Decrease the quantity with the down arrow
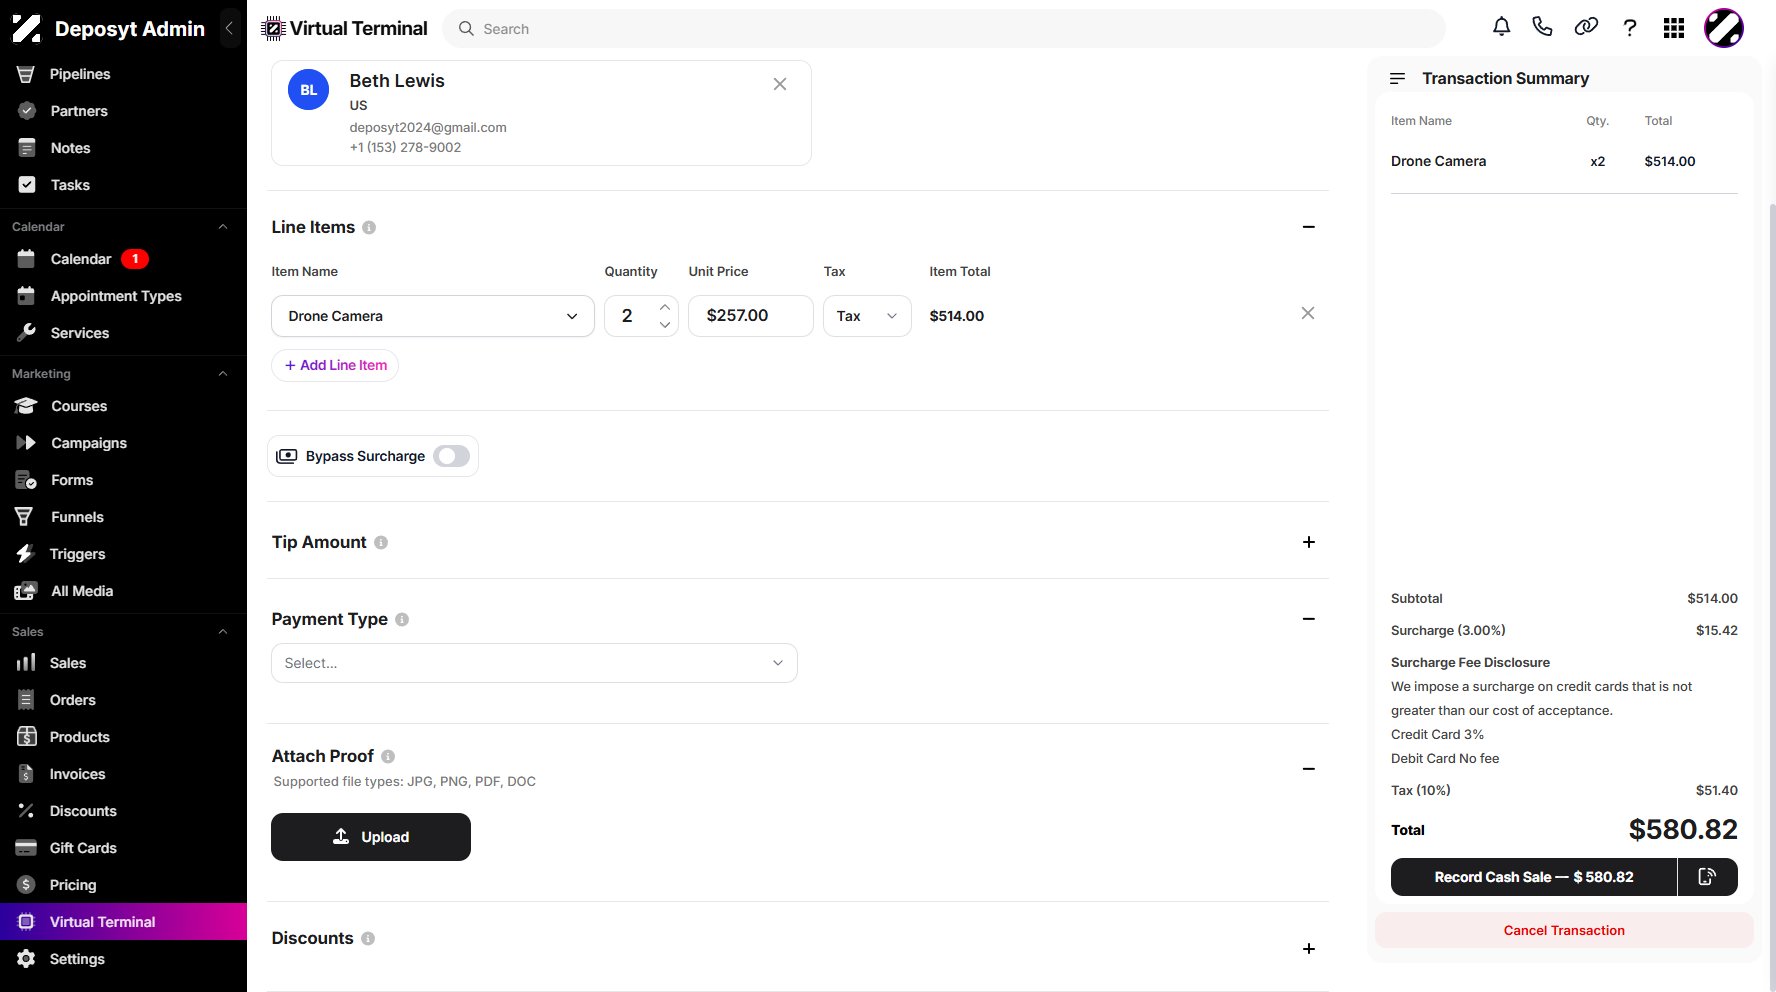The height and width of the screenshot is (992, 1776). pyautogui.click(x=665, y=325)
